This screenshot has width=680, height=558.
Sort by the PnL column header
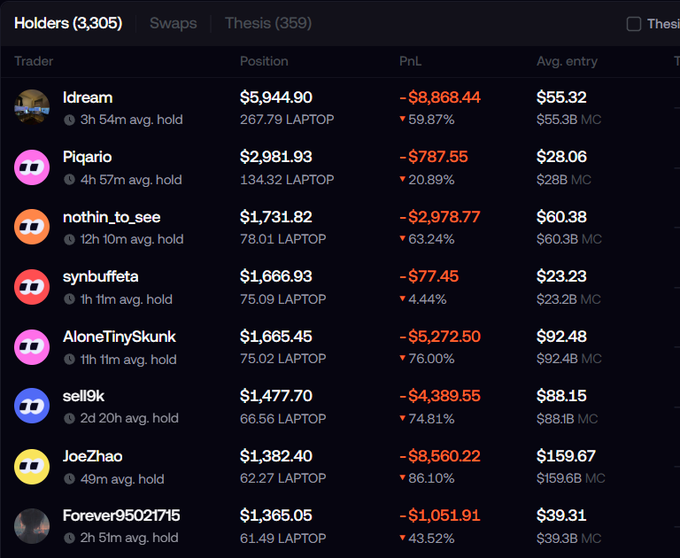410,62
